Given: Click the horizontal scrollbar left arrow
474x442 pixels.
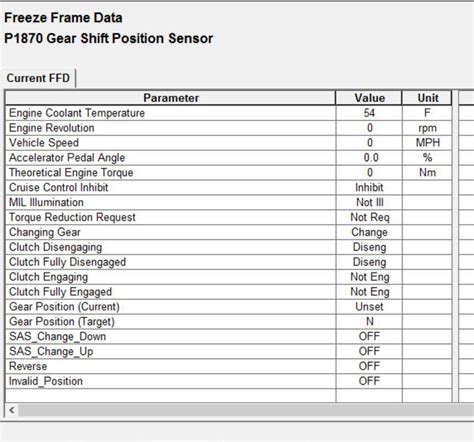Looking at the screenshot, I should [x=12, y=410].
